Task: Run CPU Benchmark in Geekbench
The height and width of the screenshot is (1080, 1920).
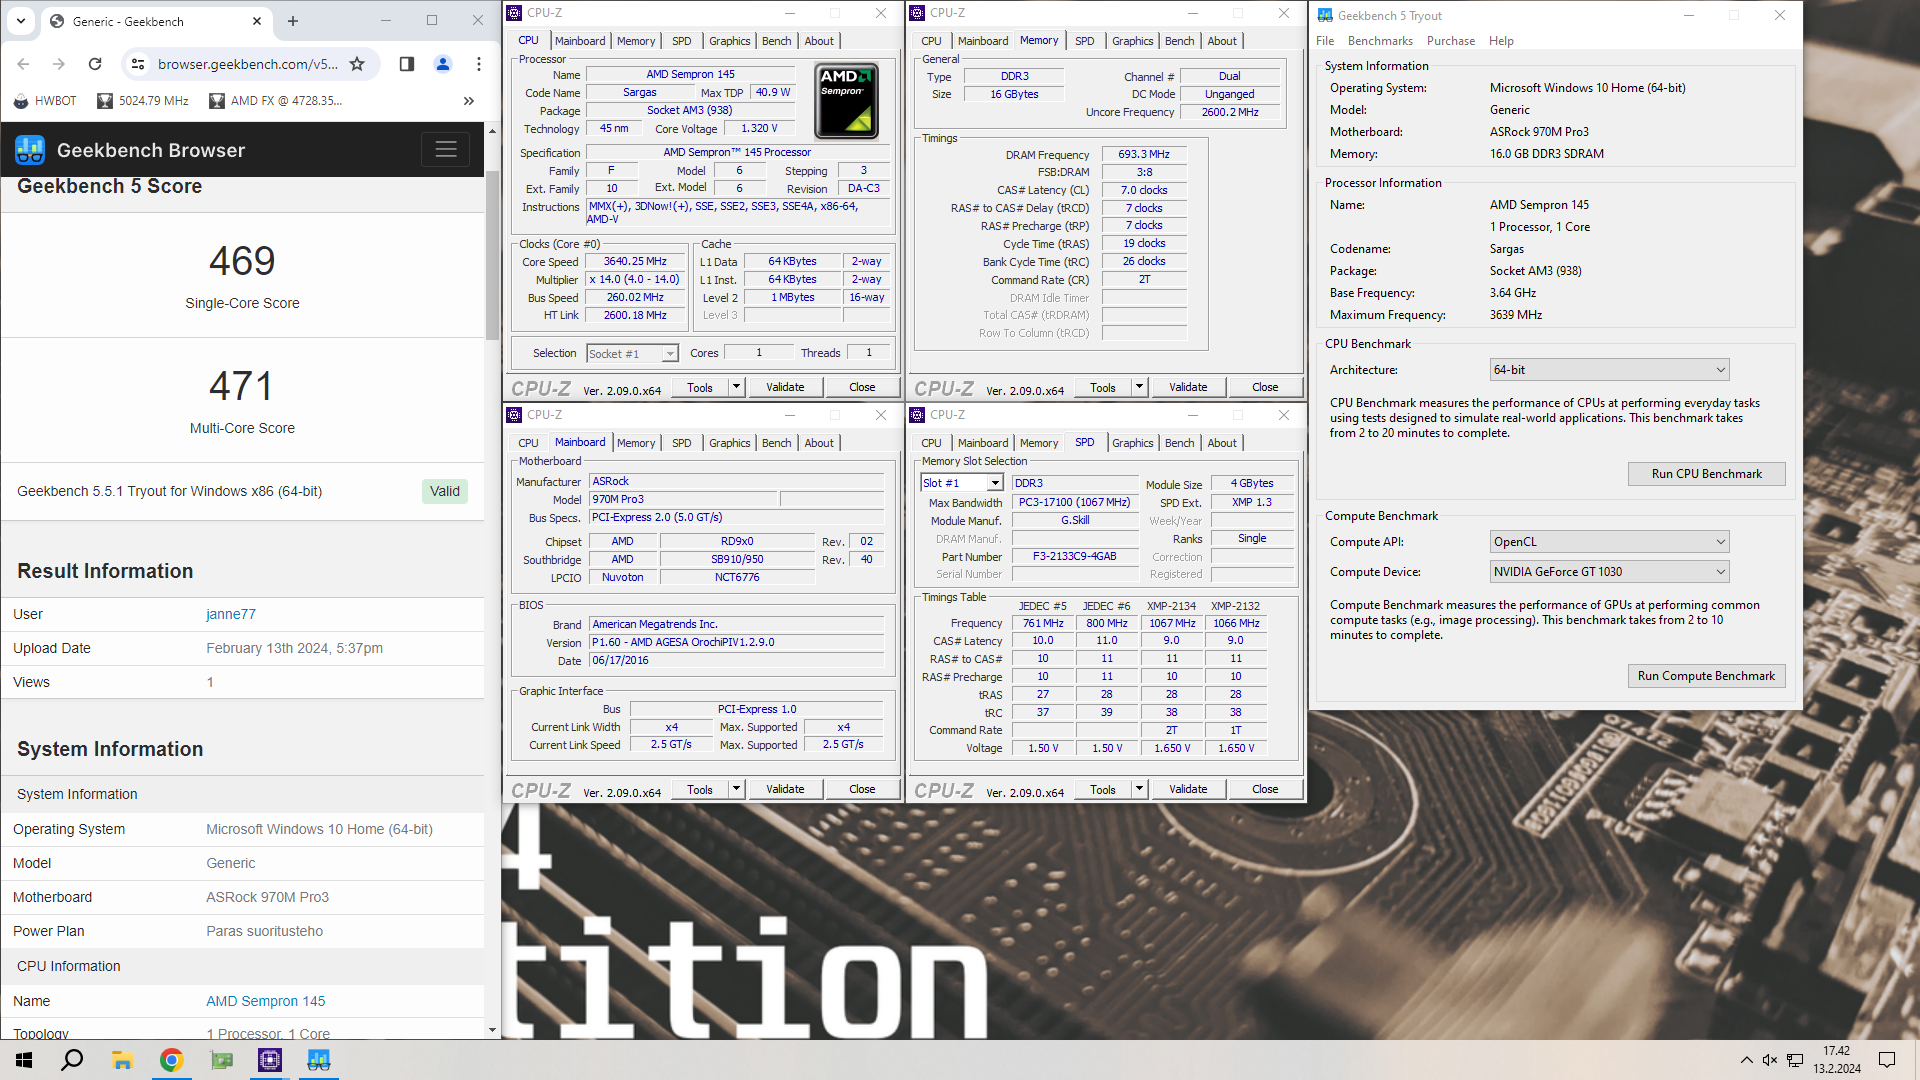Action: coord(1706,474)
